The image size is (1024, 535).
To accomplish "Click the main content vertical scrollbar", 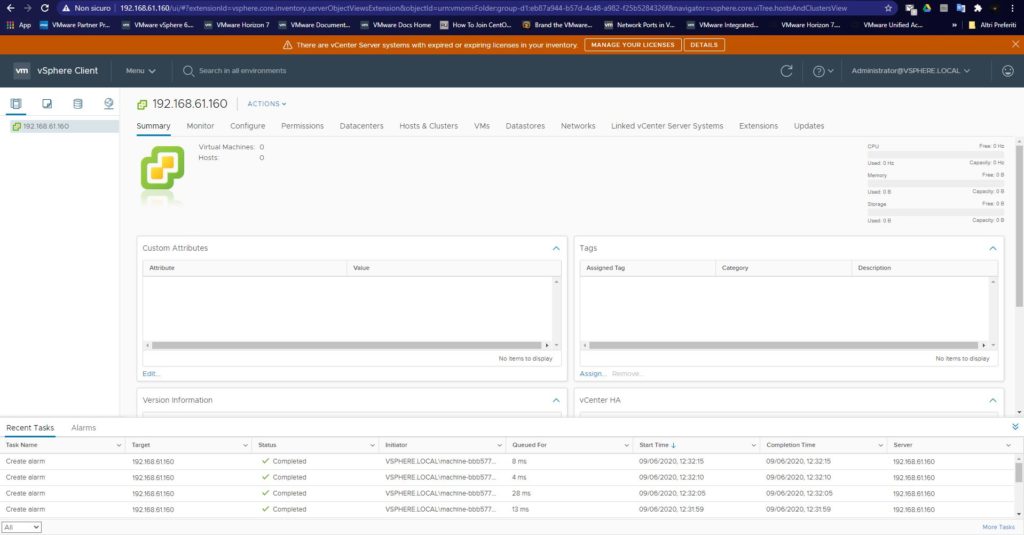I will 1019,225.
